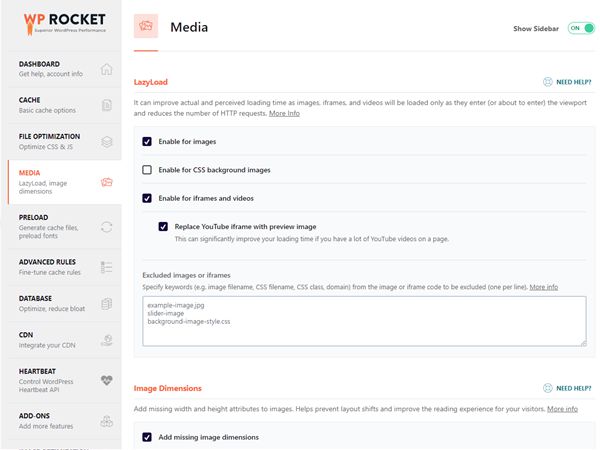The image size is (600, 450).
Task: Click the CDN hand-globe icon
Action: pos(107,340)
